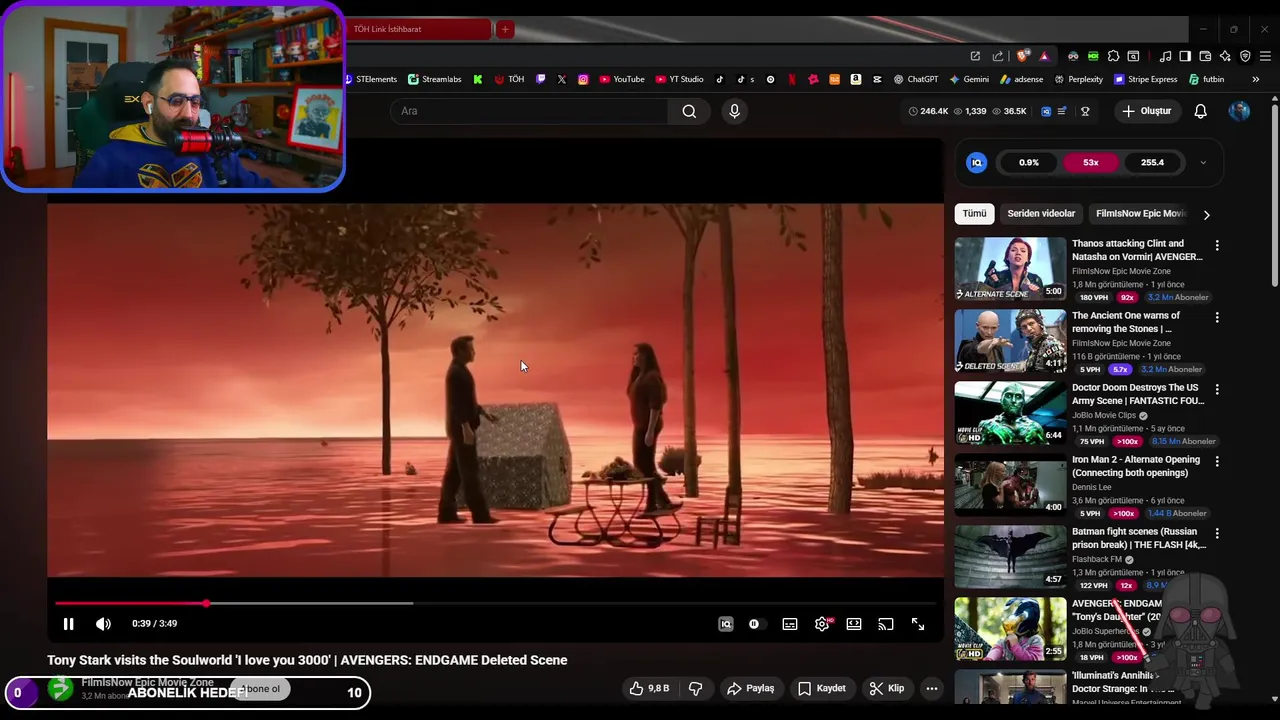Open Iron Man 2 Alternate Opening title
The width and height of the screenshot is (1280, 720).
pyautogui.click(x=1136, y=466)
